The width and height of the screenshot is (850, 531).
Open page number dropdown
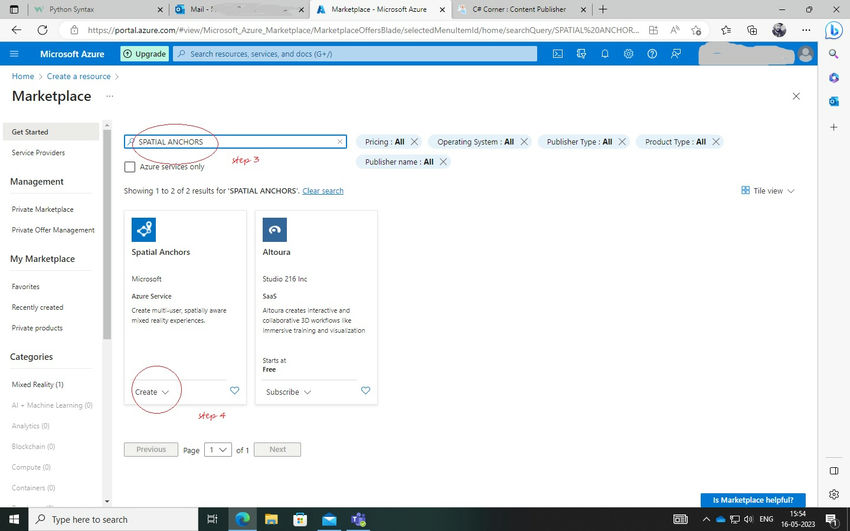(x=218, y=449)
